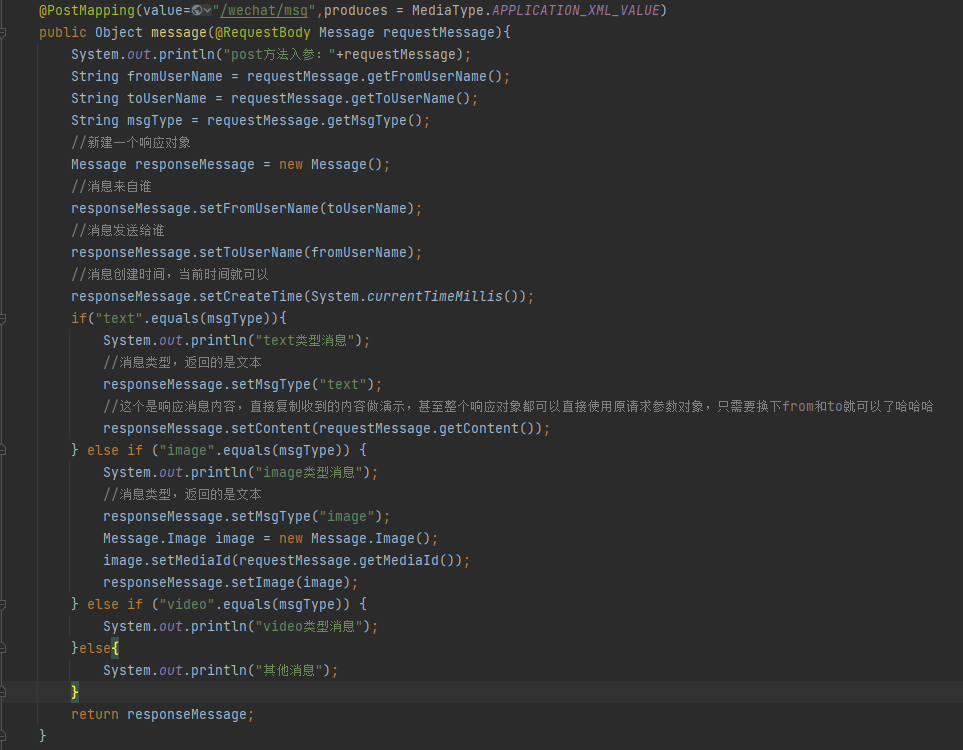Viewport: 963px width, 750px height.
Task: Click the setImage(image) statement
Action: pyautogui.click(x=230, y=582)
